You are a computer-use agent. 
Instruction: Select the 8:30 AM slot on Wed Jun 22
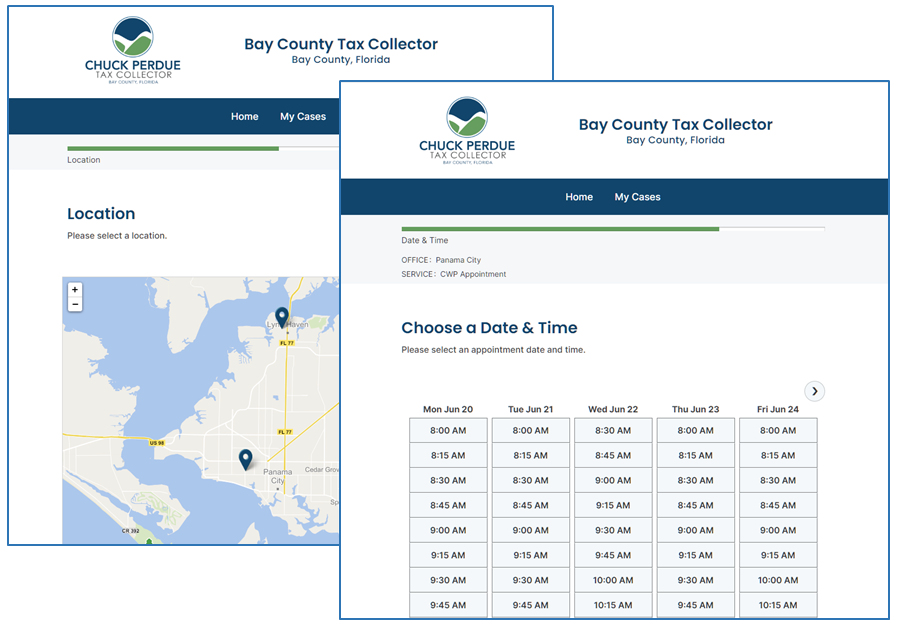pos(613,430)
